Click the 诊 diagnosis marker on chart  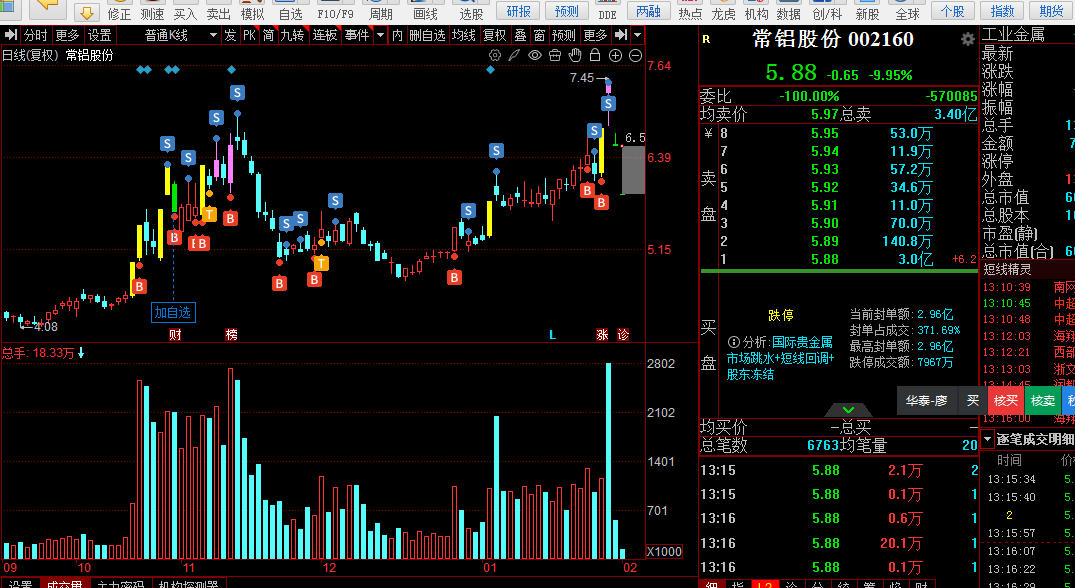[x=623, y=334]
